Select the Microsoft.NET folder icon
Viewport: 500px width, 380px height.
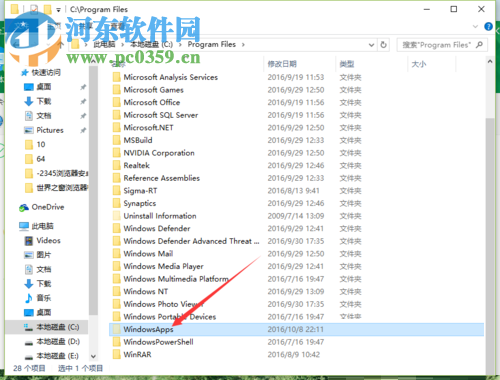click(116, 128)
